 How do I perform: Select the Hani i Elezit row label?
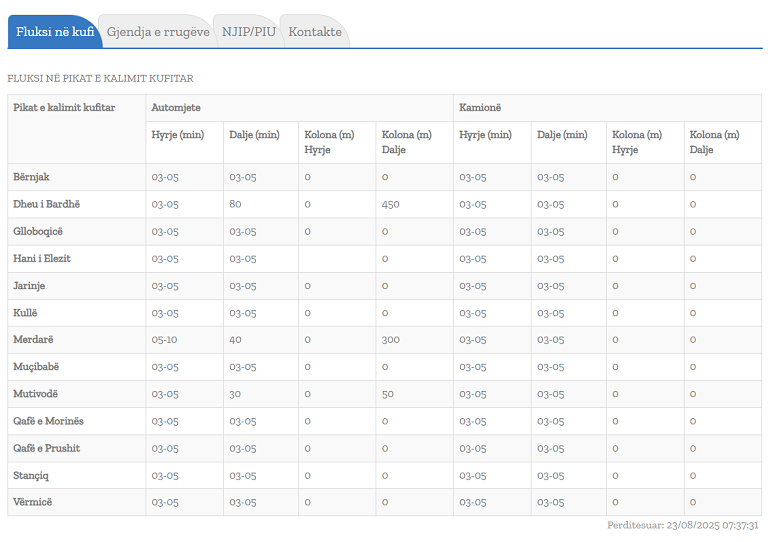click(42, 258)
